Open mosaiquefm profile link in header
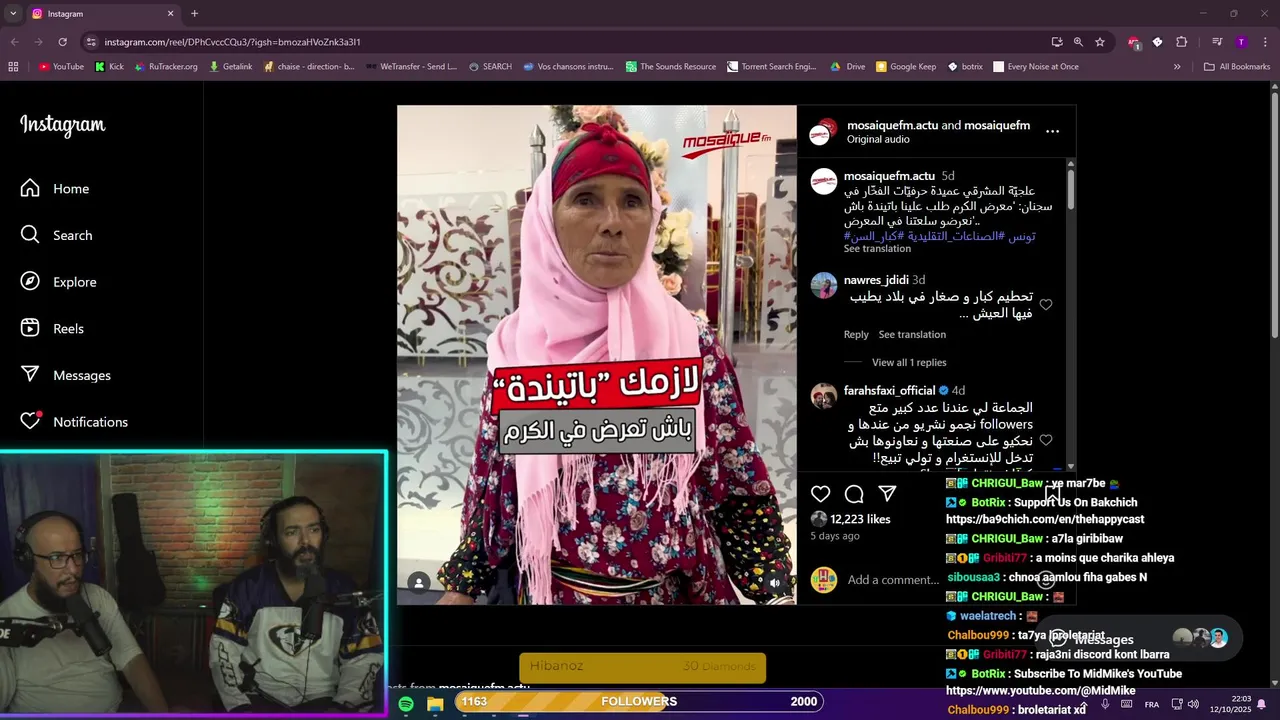The width and height of the screenshot is (1280, 720). (997, 125)
